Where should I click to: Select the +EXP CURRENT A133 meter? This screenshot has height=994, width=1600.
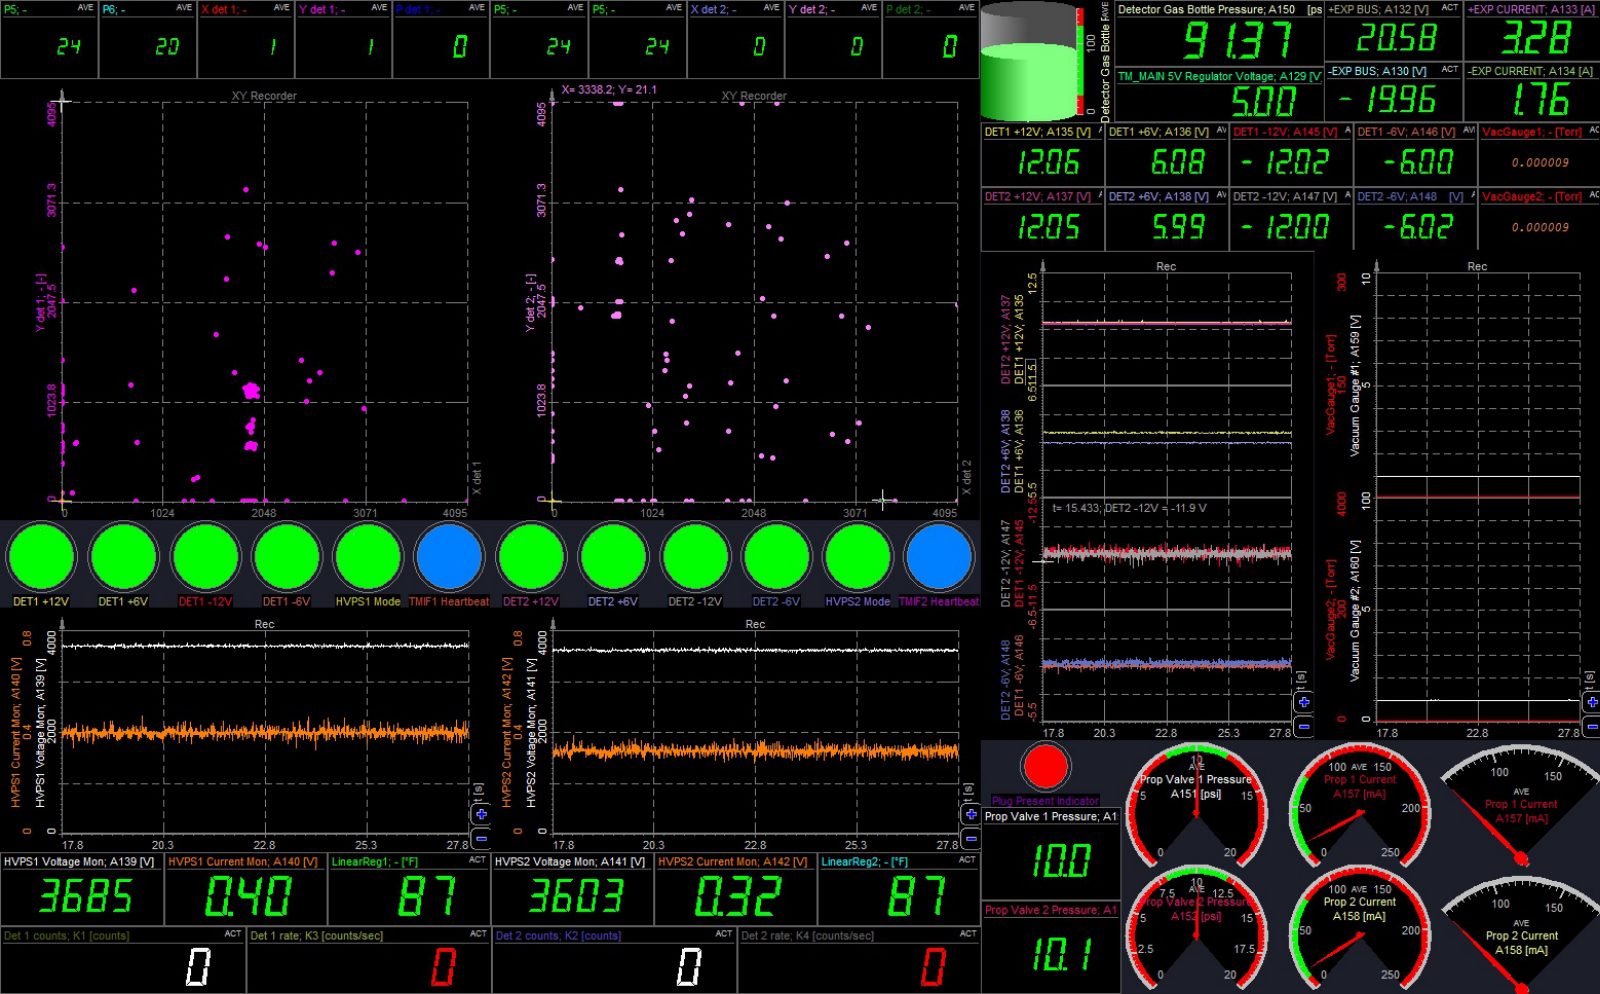1531,31
